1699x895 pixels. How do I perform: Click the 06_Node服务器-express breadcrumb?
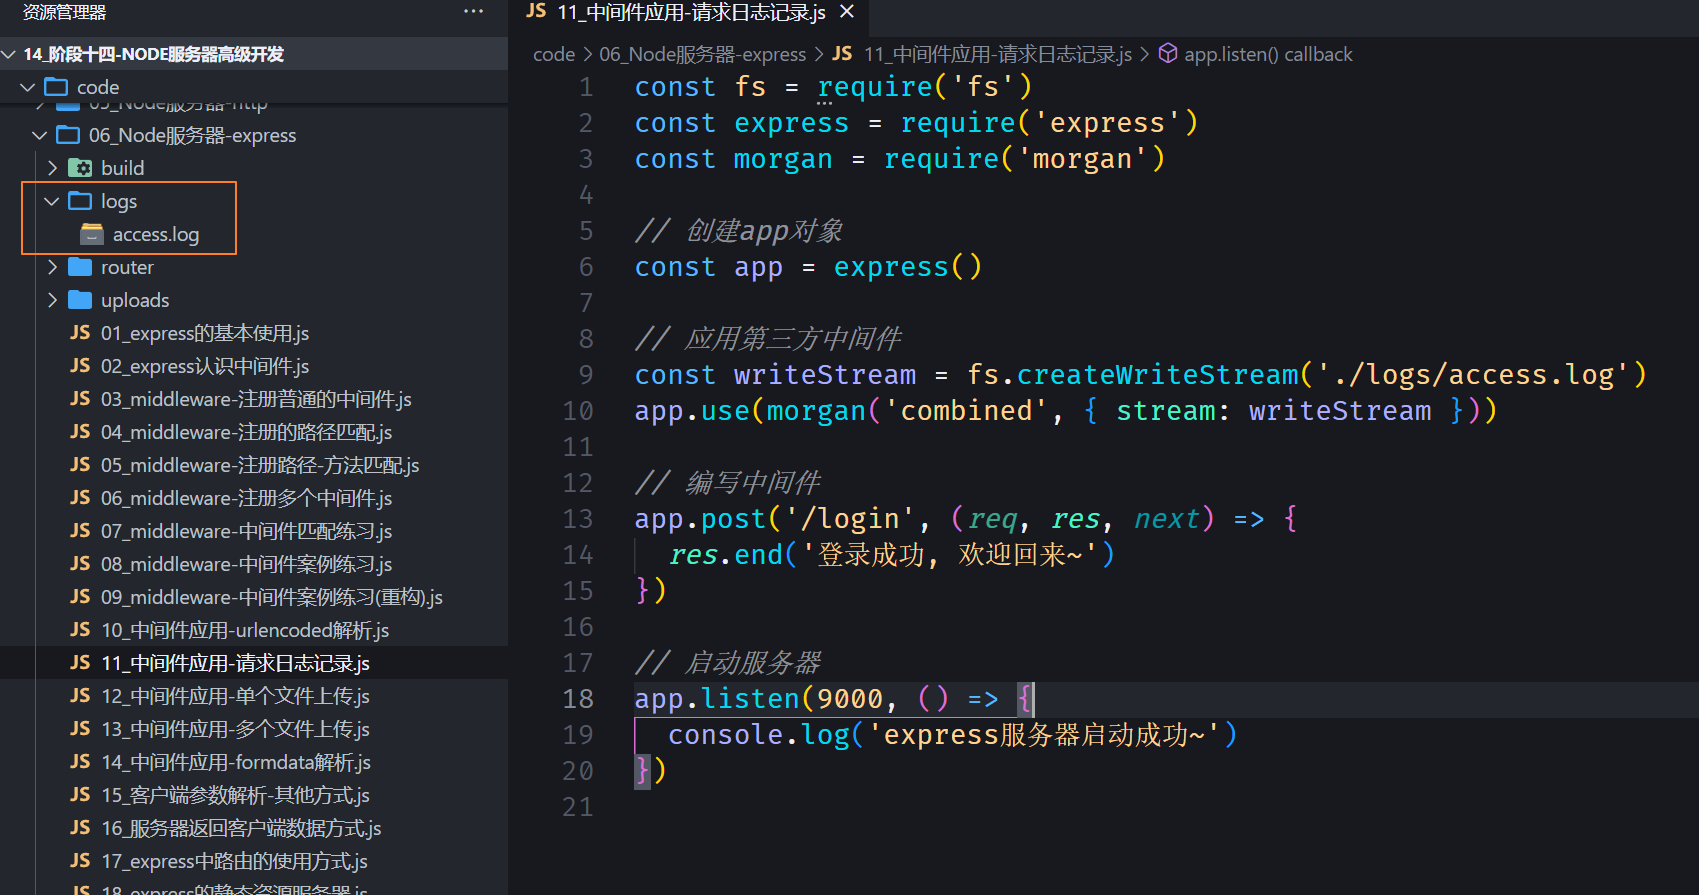coord(702,54)
